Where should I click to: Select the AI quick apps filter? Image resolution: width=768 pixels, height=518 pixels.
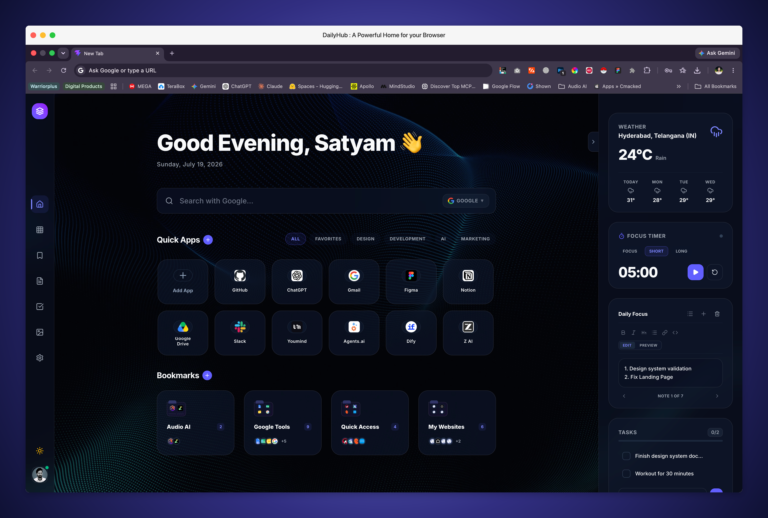(x=443, y=239)
